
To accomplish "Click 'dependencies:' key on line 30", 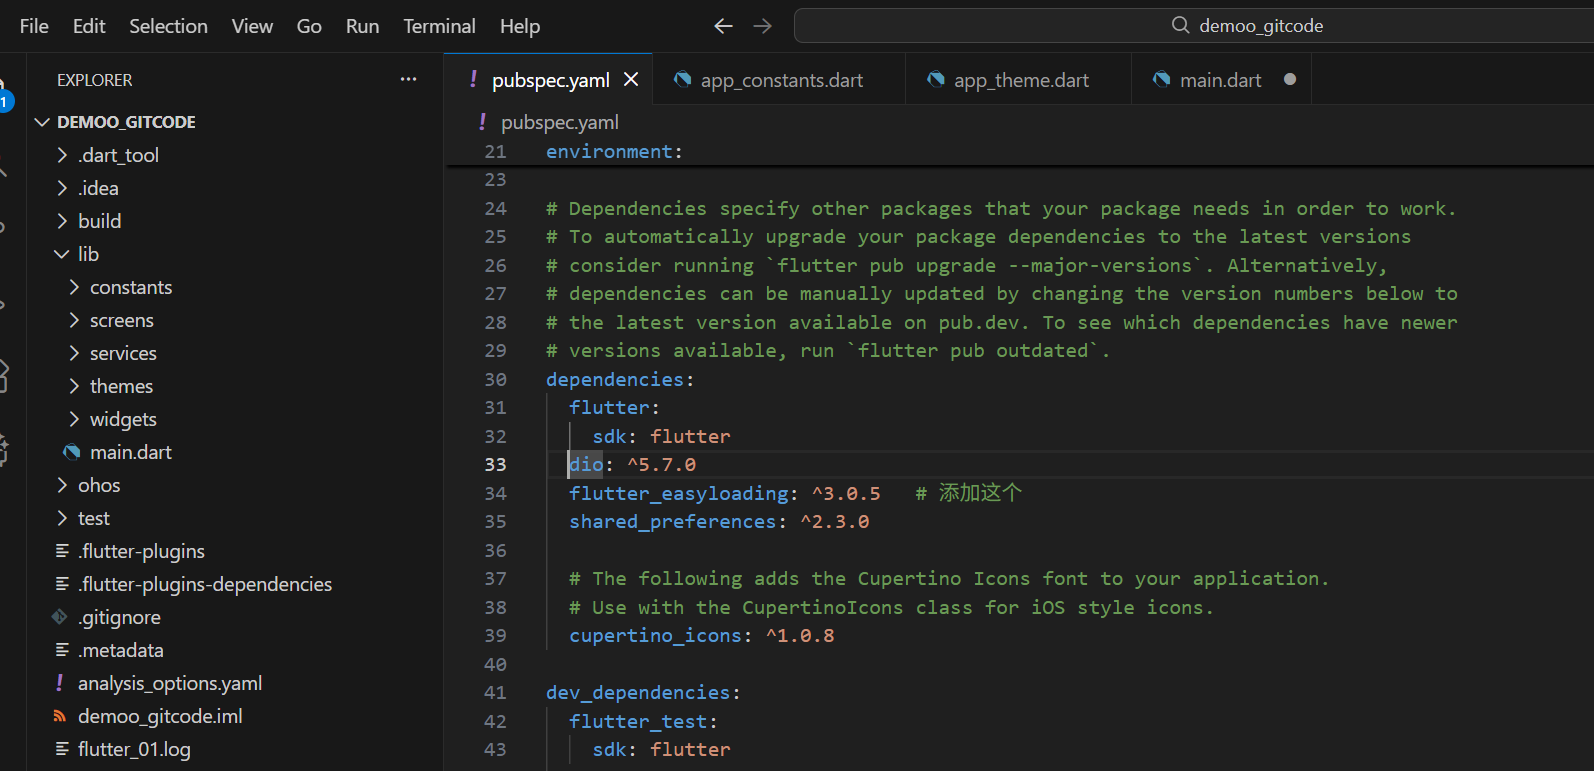I will coord(620,379).
